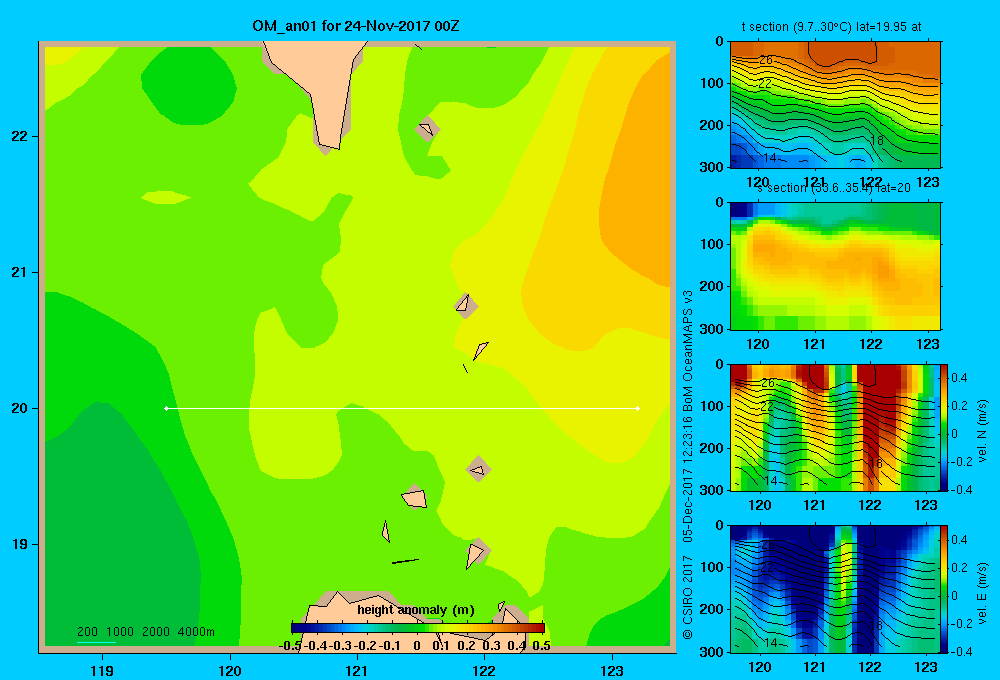
Task: Click the 0 tick on height anomaly scale
Action: pyautogui.click(x=416, y=646)
